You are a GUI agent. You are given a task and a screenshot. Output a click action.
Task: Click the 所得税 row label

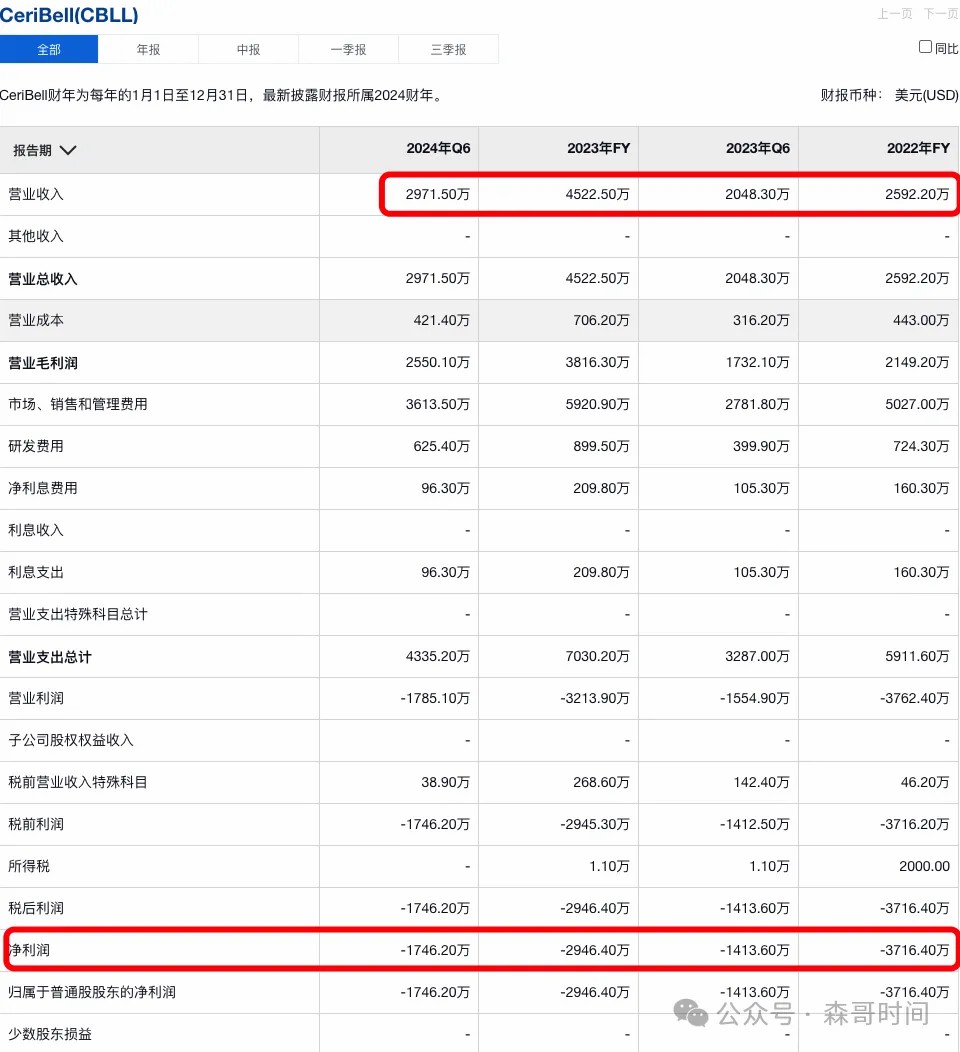point(29,866)
